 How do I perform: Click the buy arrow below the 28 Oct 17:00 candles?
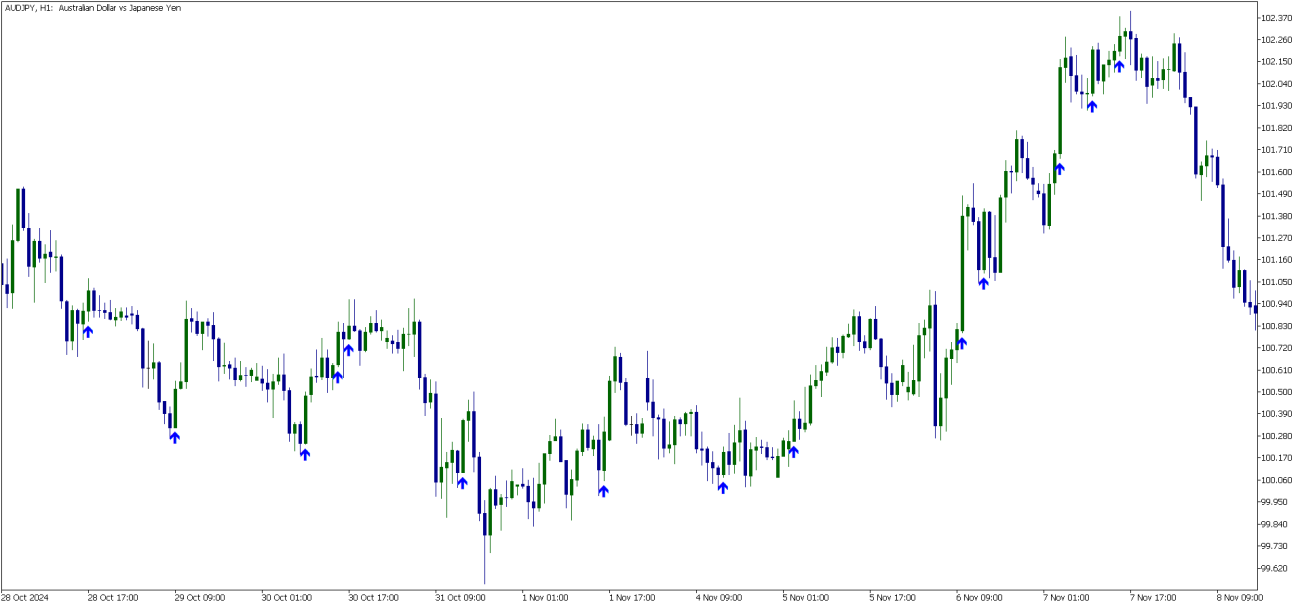[88, 330]
